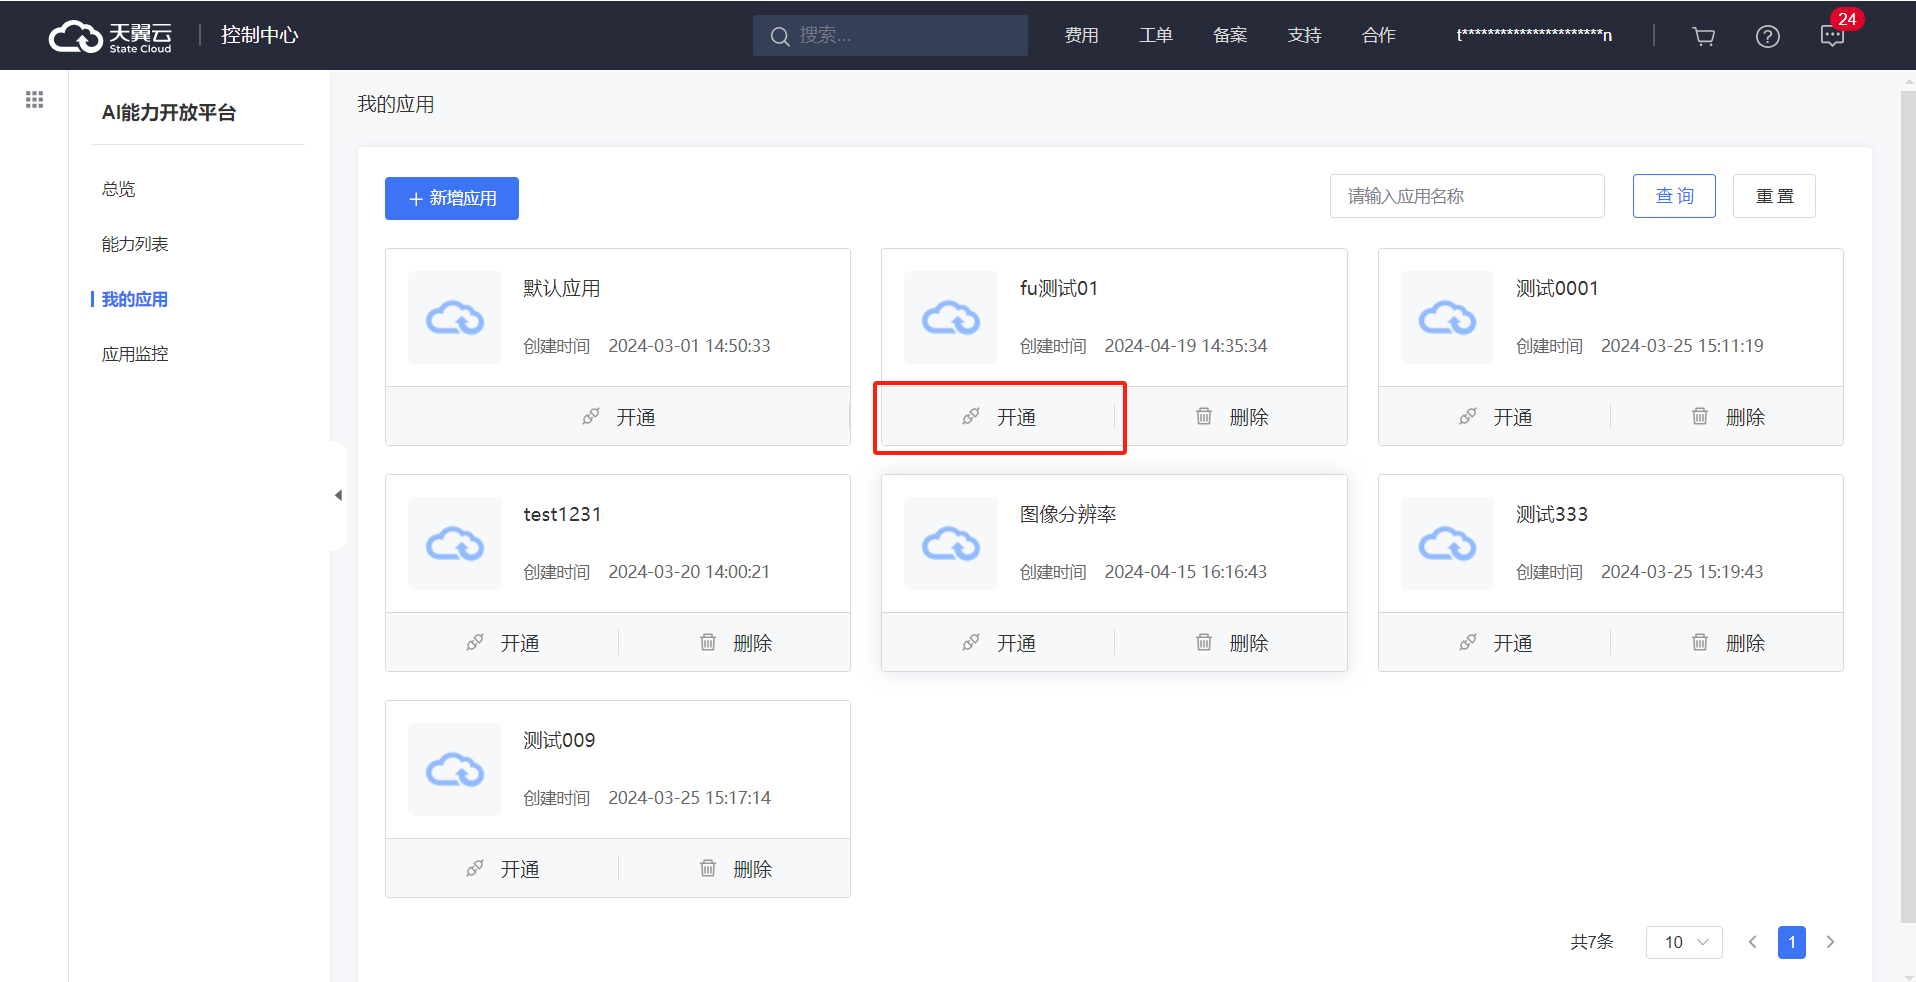Select page 1 in pagination

tap(1791, 942)
